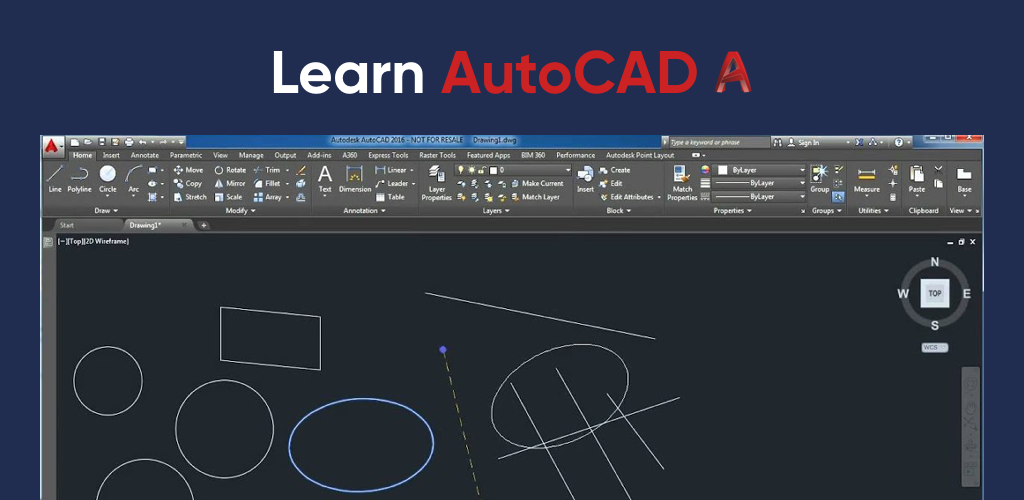Expand the Properties panel
Viewport: 1024px width, 500px height.
(x=733, y=211)
